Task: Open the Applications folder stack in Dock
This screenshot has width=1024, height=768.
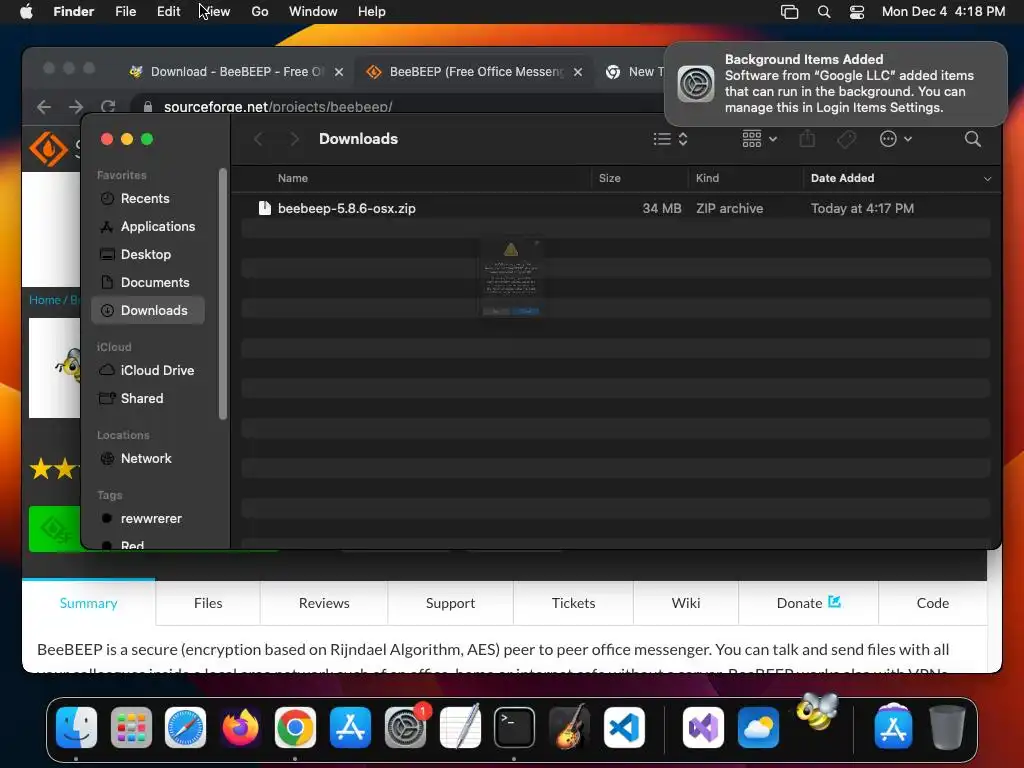Action: pos(893,727)
